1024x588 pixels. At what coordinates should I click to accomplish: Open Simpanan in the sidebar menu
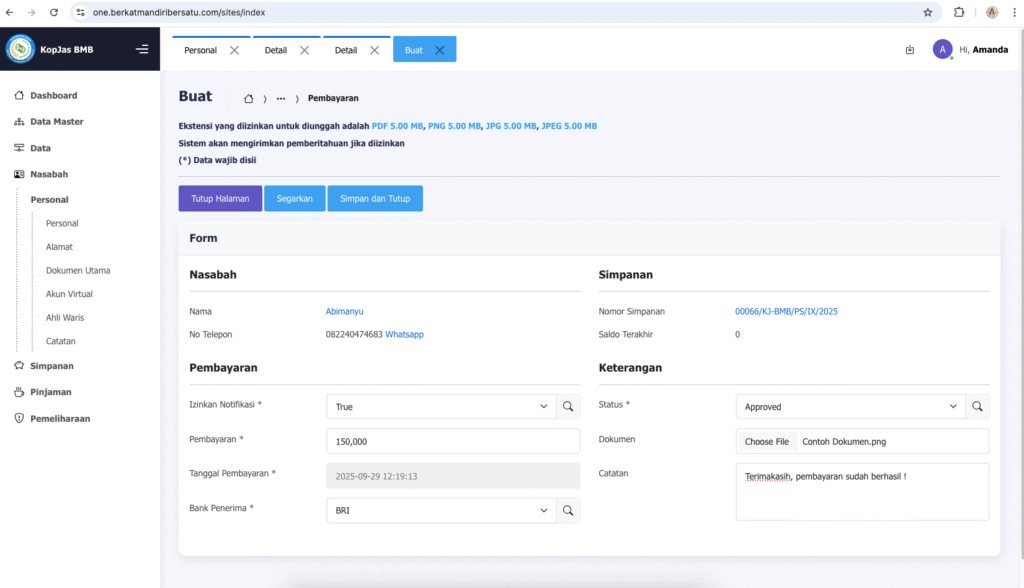coord(51,366)
